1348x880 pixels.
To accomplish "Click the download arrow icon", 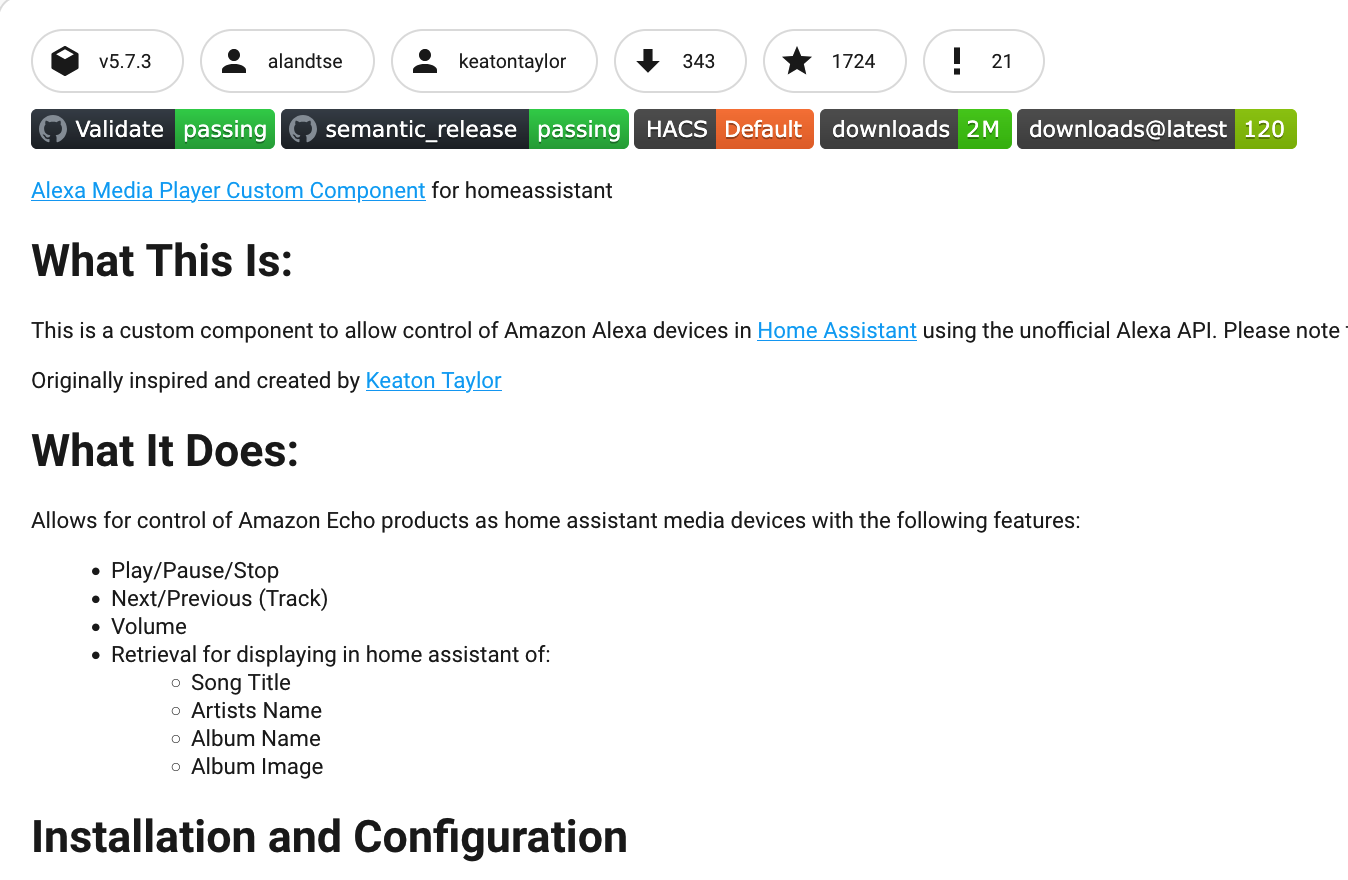I will [648, 62].
